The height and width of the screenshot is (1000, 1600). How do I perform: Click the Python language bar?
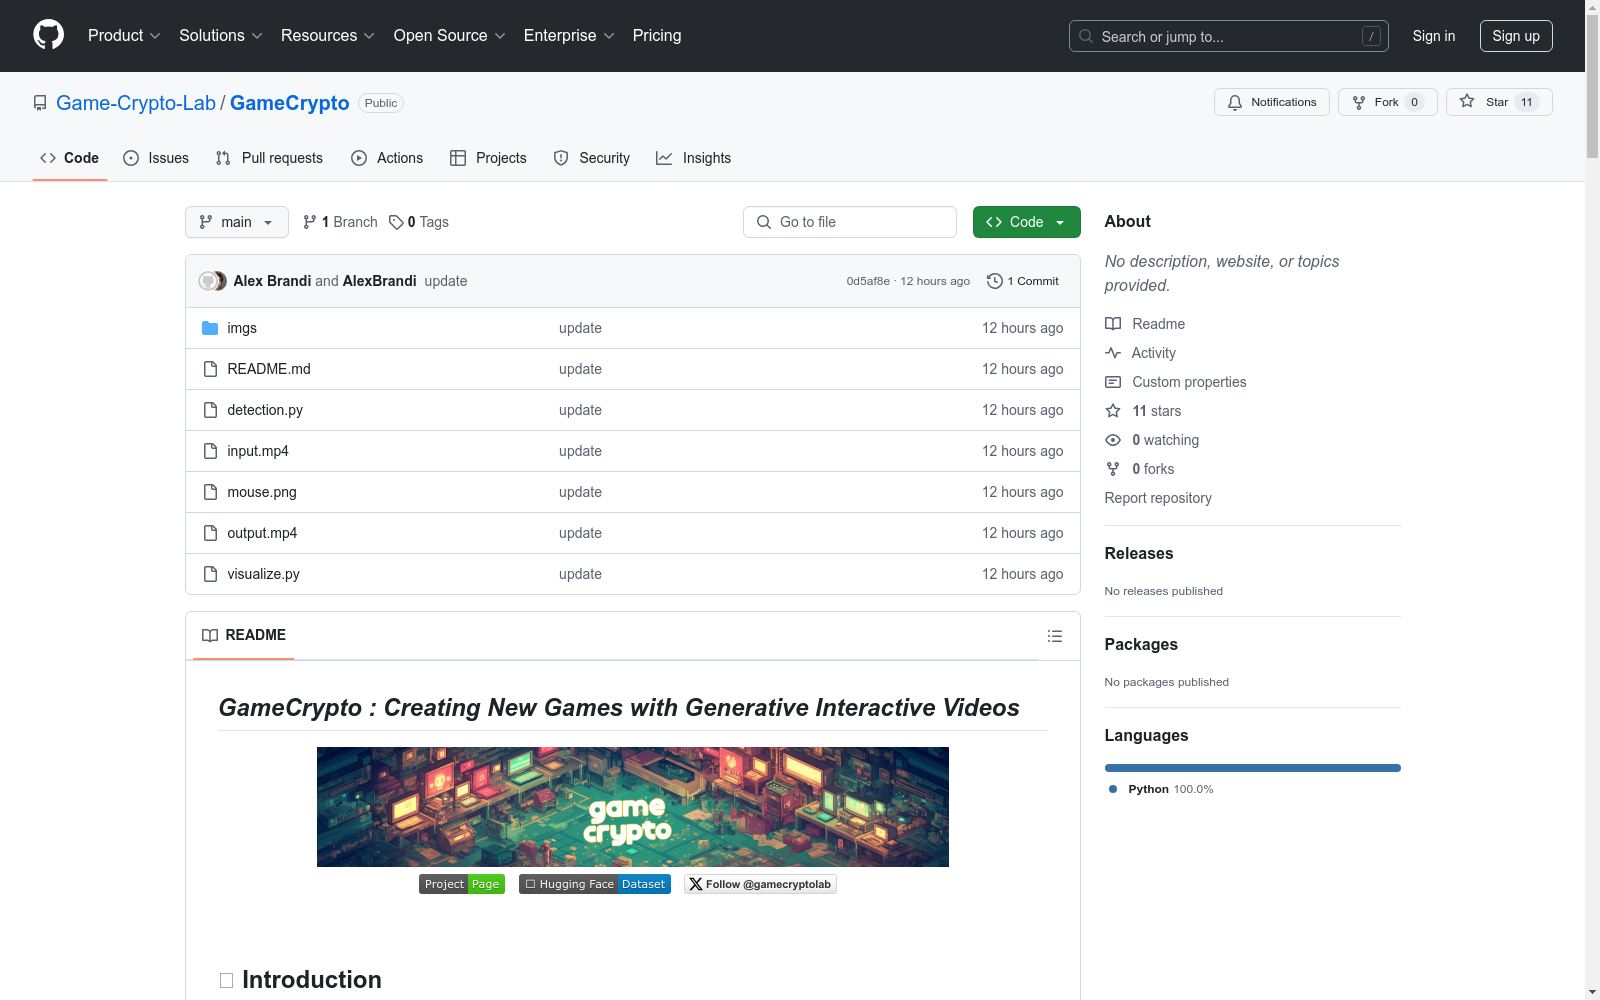click(x=1253, y=768)
